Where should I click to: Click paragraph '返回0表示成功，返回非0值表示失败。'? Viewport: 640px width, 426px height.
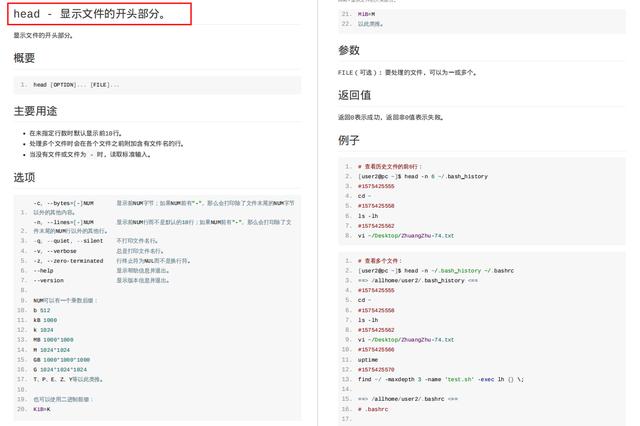click(391, 117)
